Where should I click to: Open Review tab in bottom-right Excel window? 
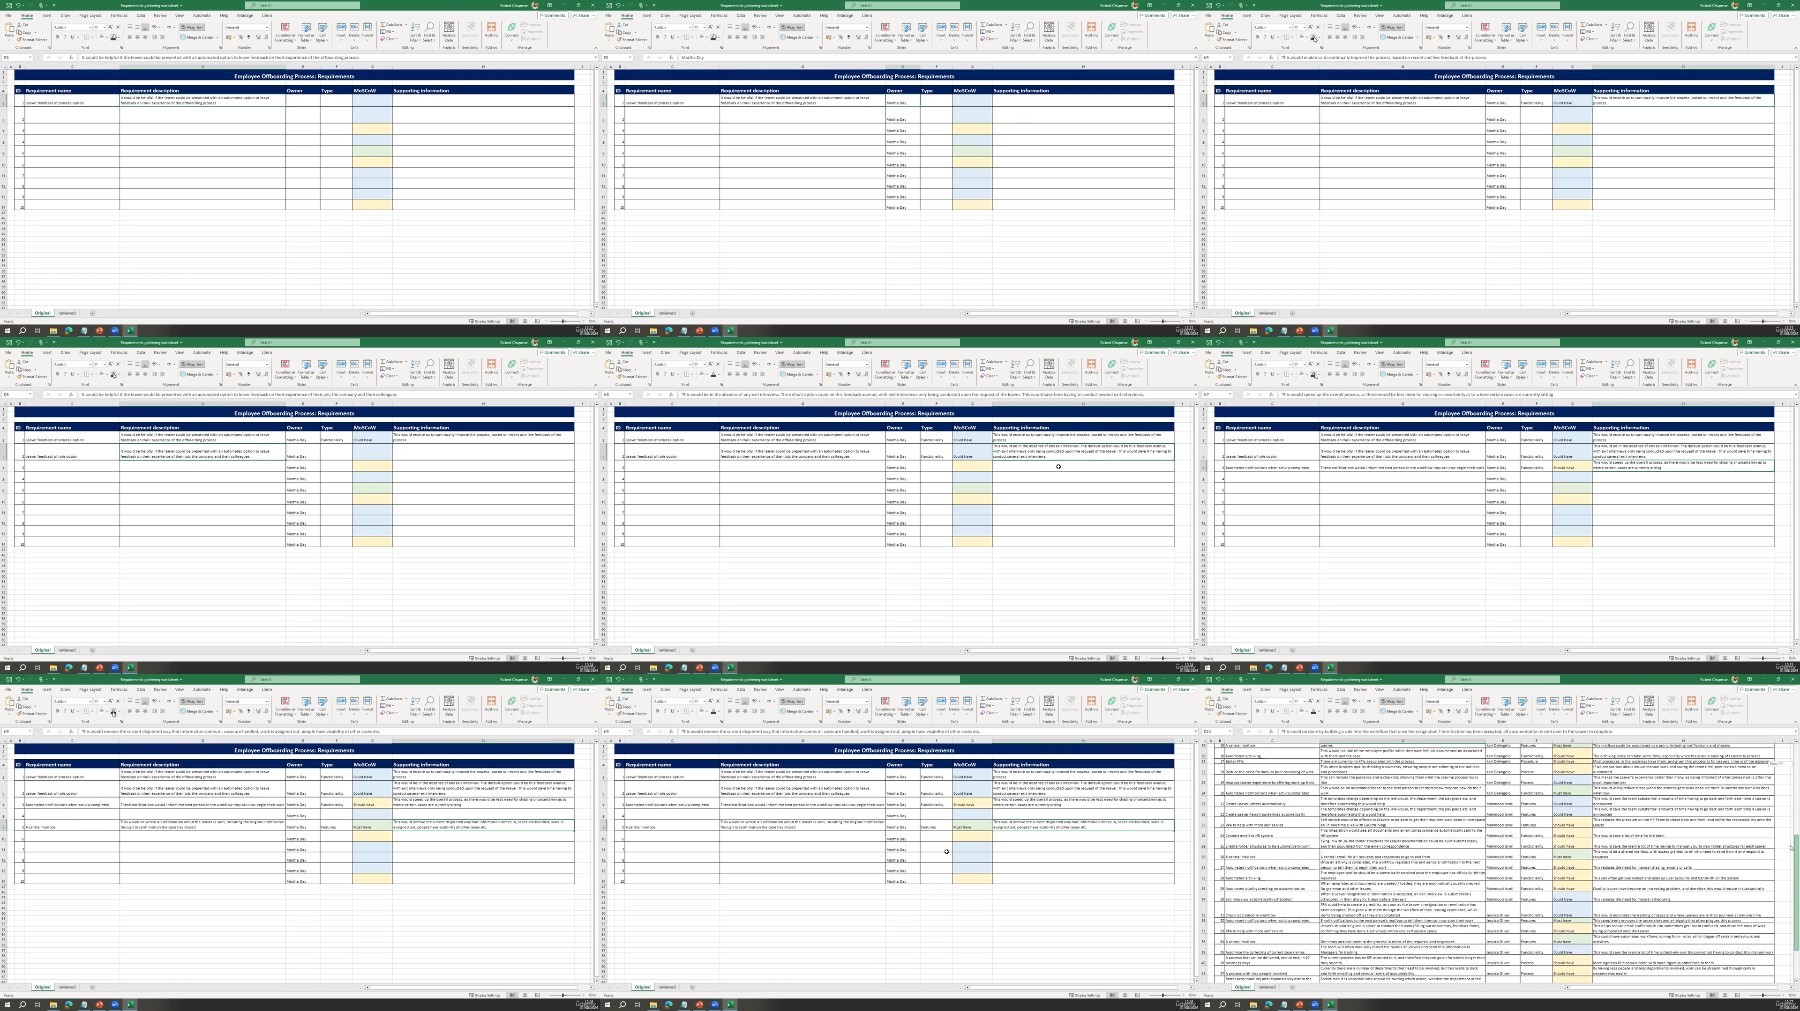(x=1360, y=689)
